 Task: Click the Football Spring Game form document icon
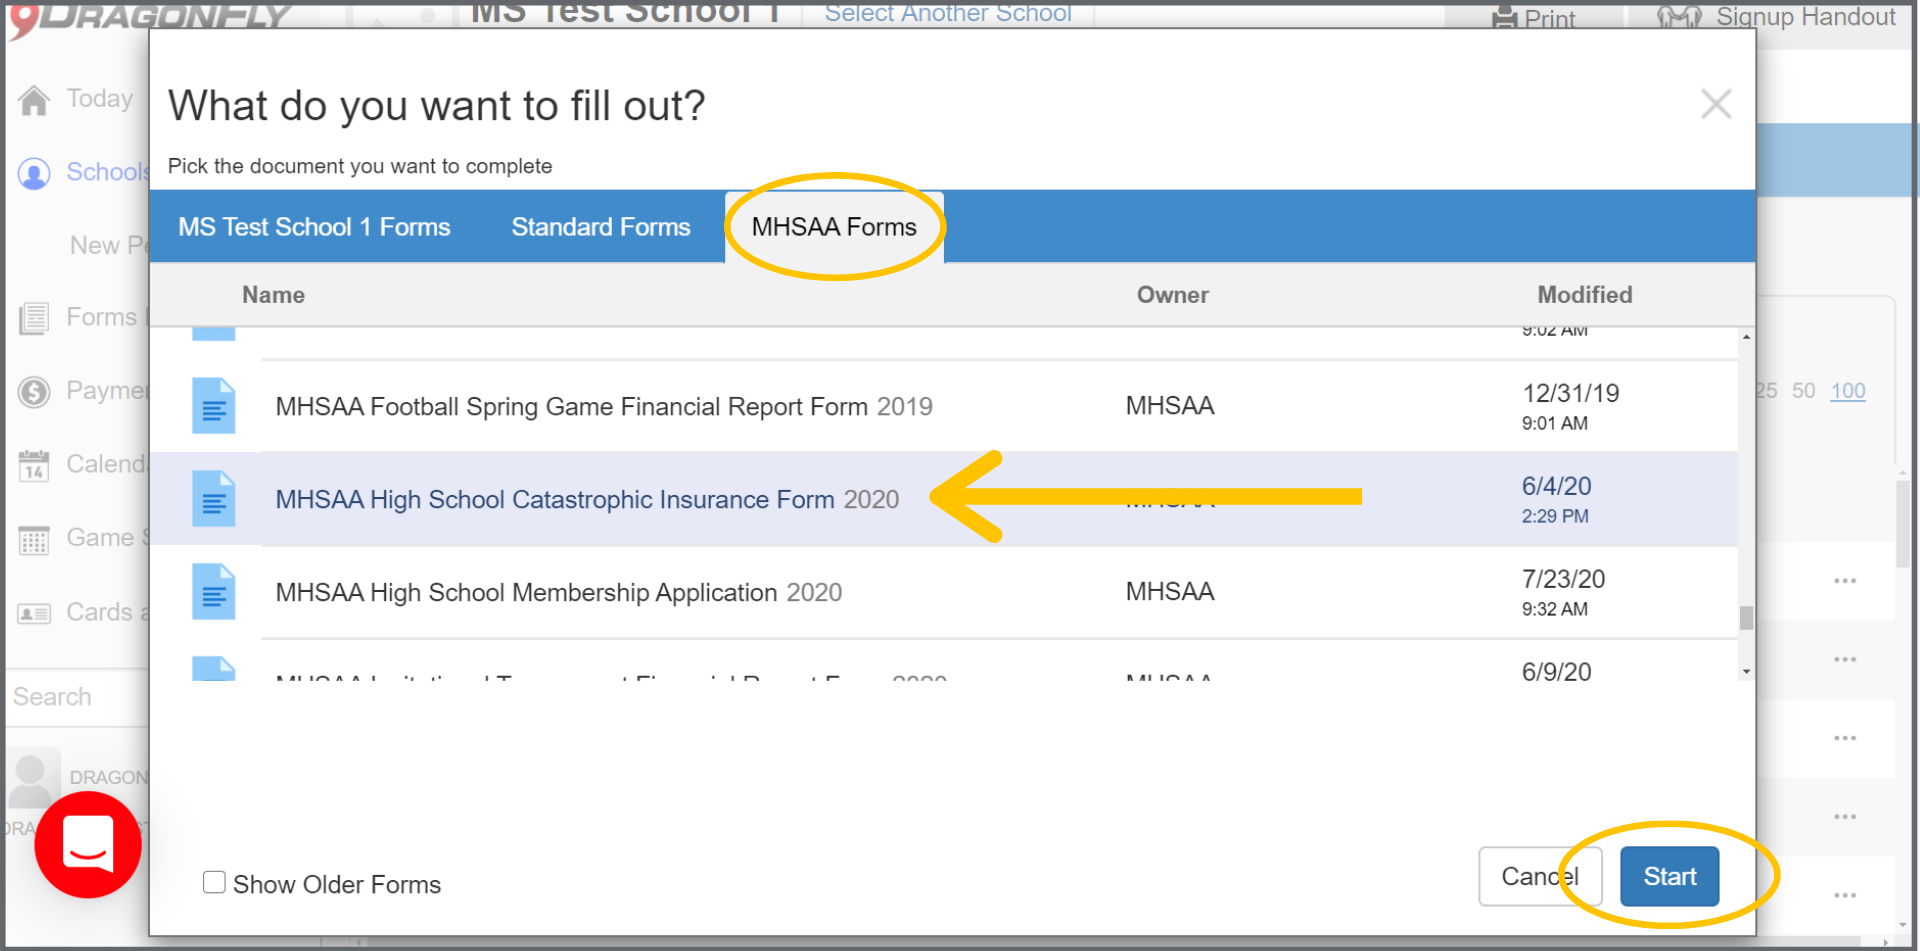coord(213,406)
